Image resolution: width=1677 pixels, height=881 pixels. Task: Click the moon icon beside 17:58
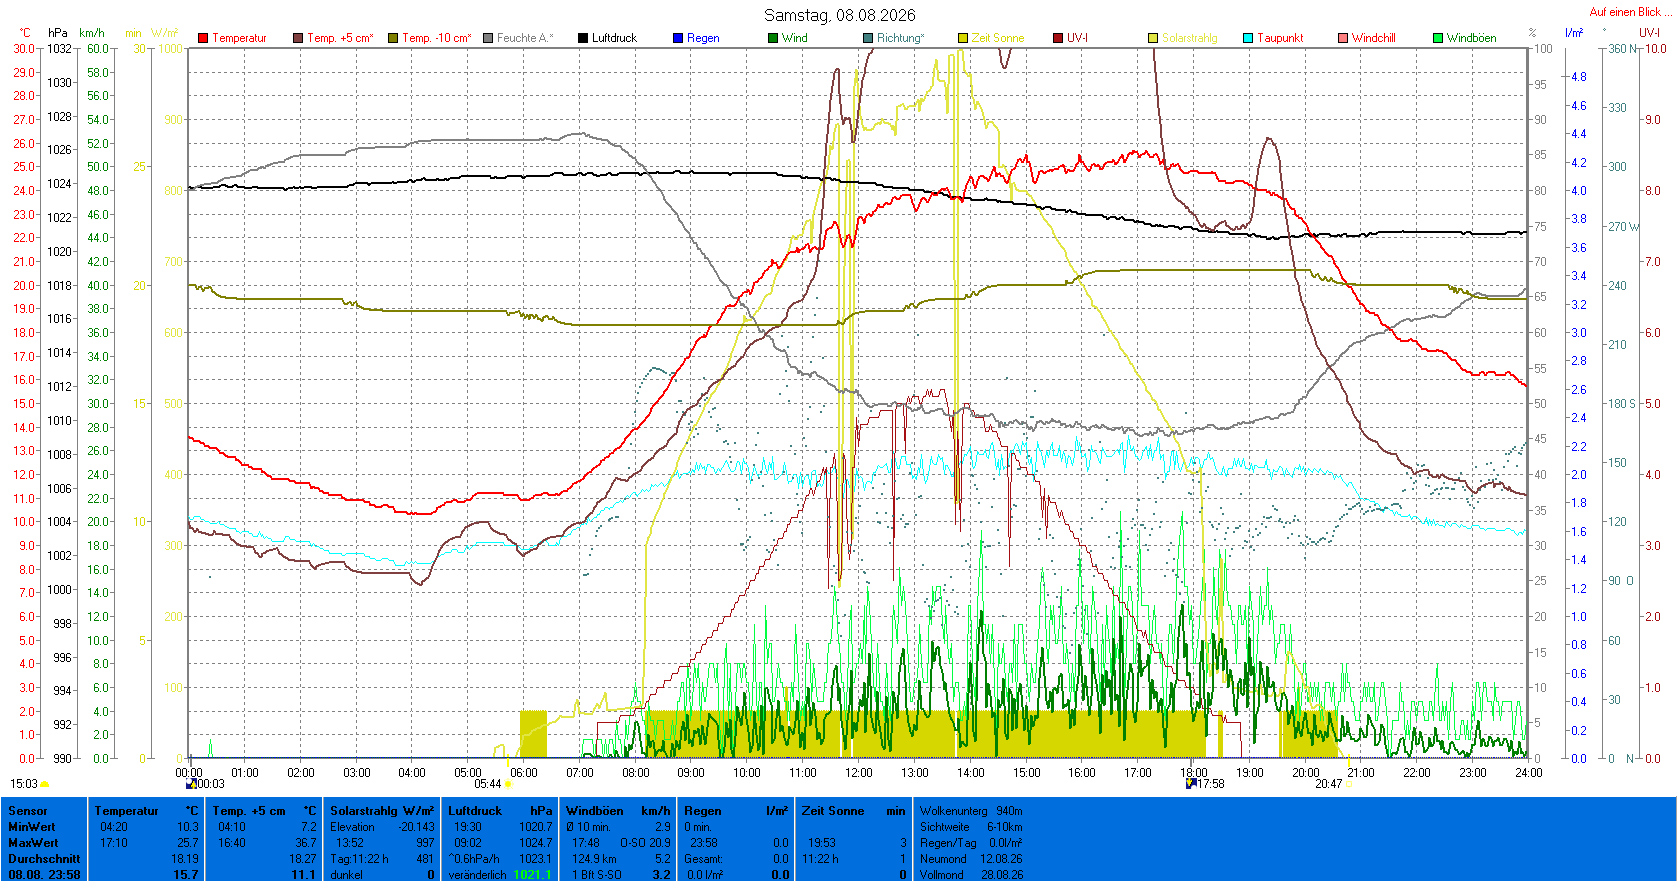click(x=1191, y=784)
